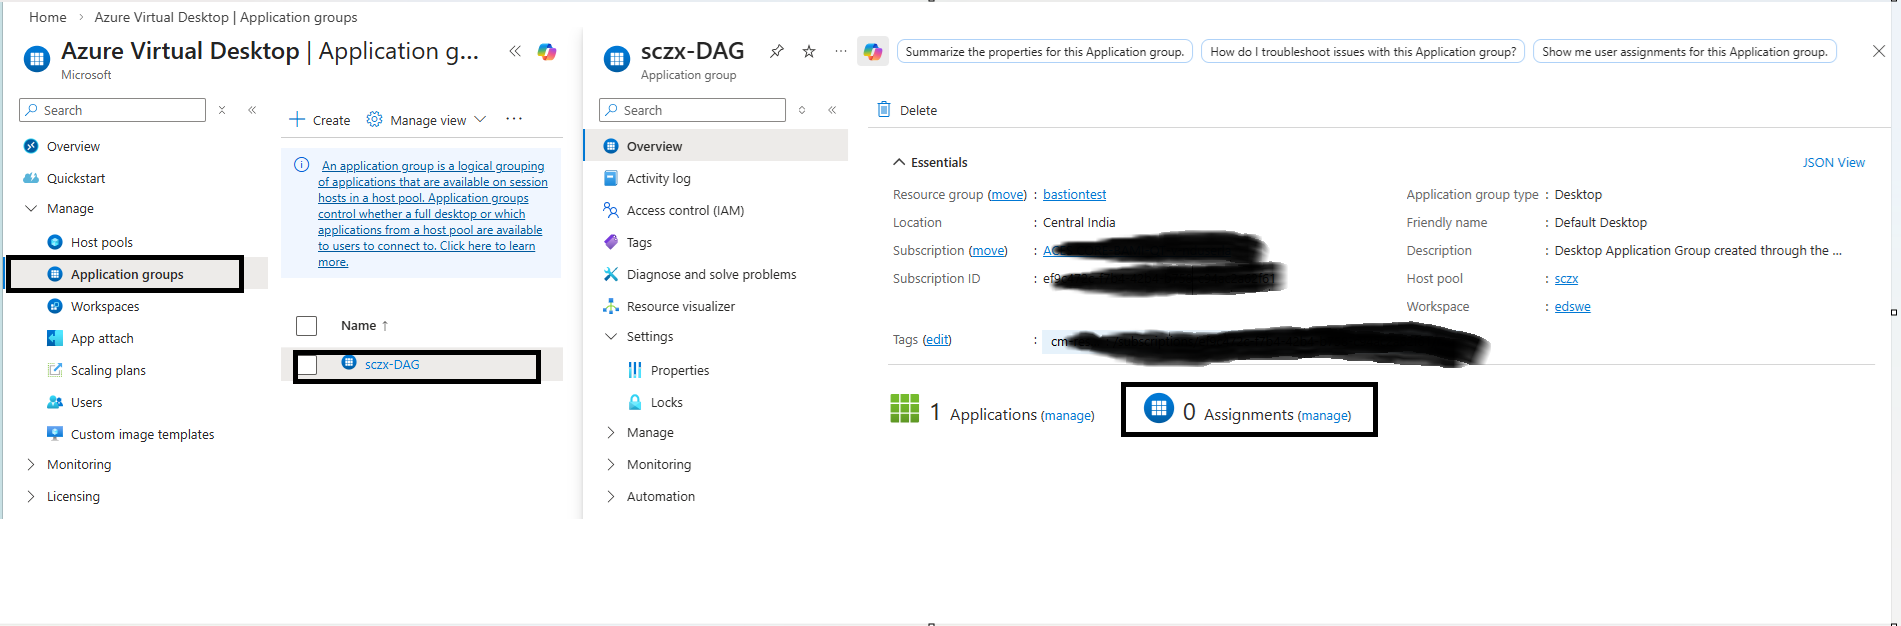Image resolution: width=1901 pixels, height=626 pixels.
Task: Open Copilot icon next to Summarize suggestion
Action: [873, 52]
